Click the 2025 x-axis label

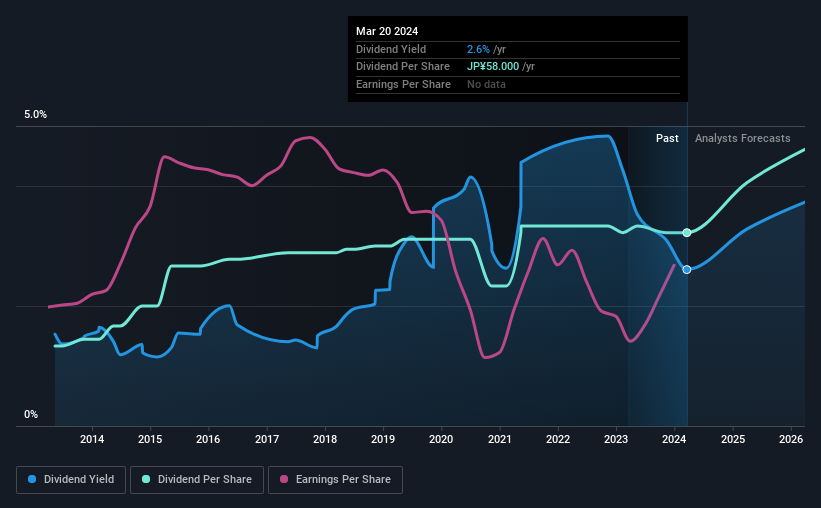(733, 439)
